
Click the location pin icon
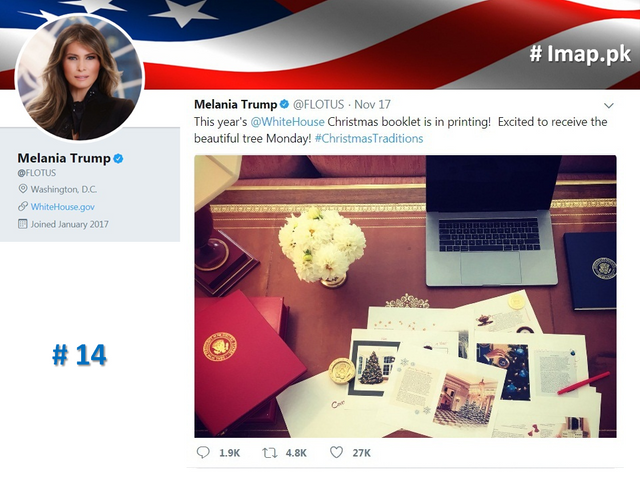tap(23, 189)
